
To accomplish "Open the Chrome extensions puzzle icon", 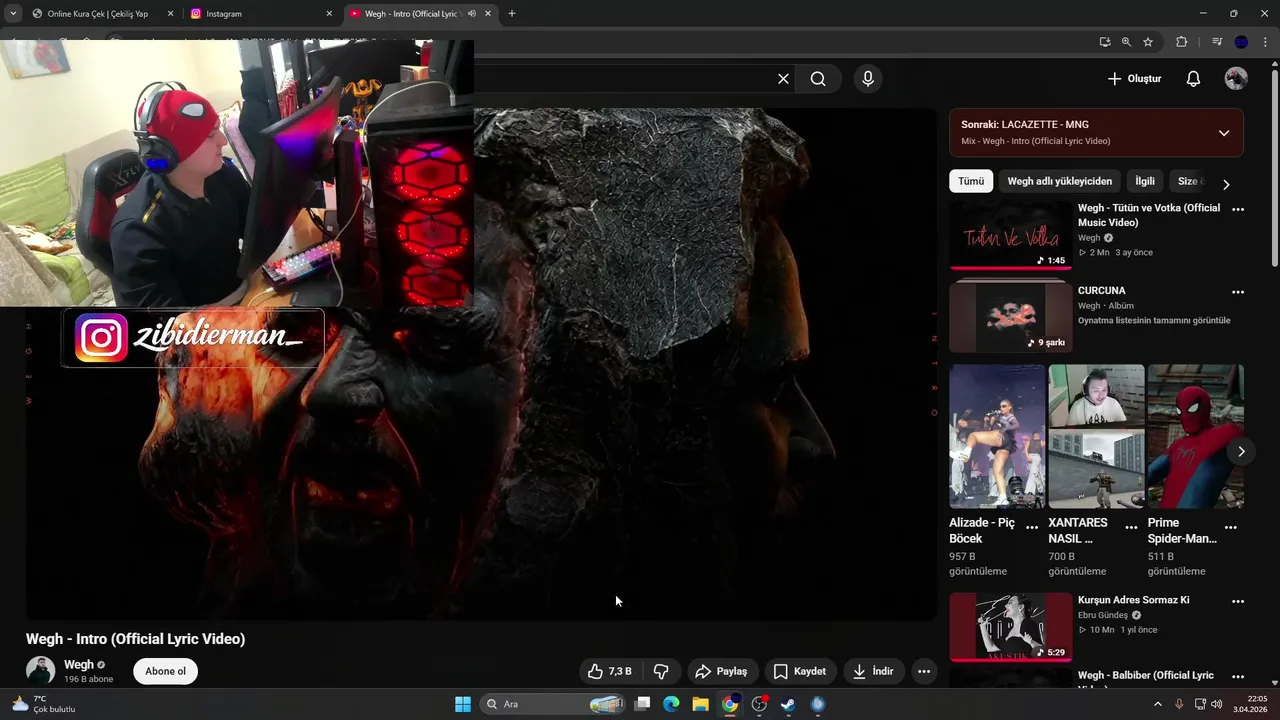I will coord(1182,42).
